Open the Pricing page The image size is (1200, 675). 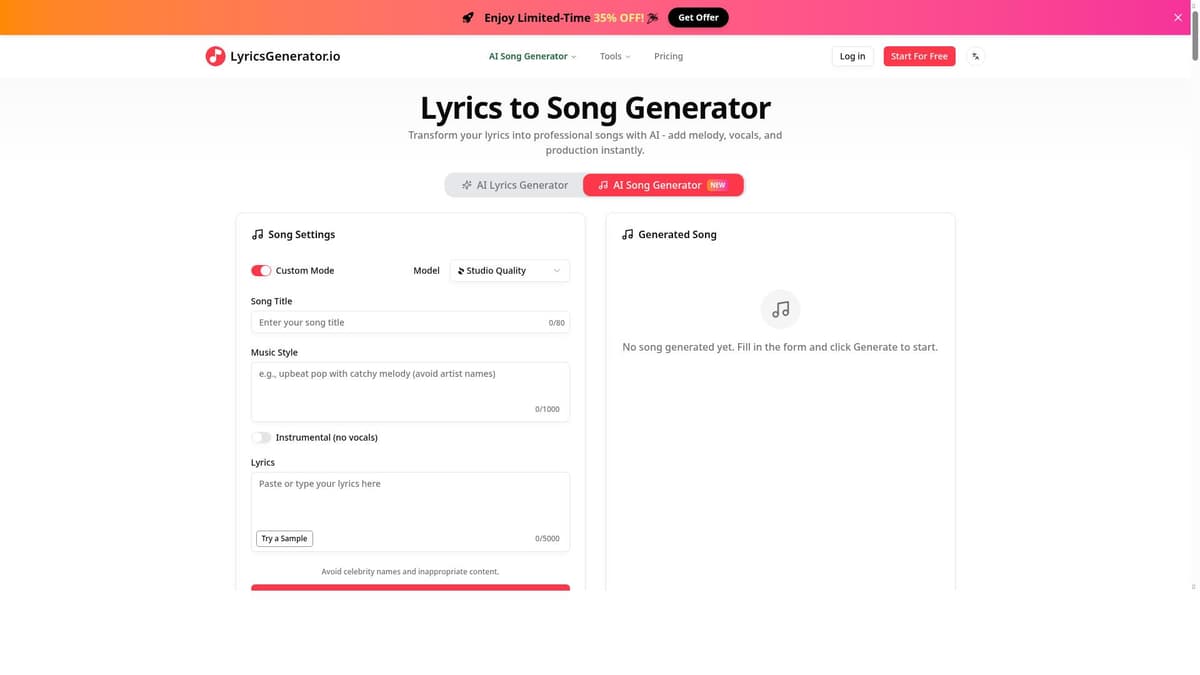click(x=668, y=56)
